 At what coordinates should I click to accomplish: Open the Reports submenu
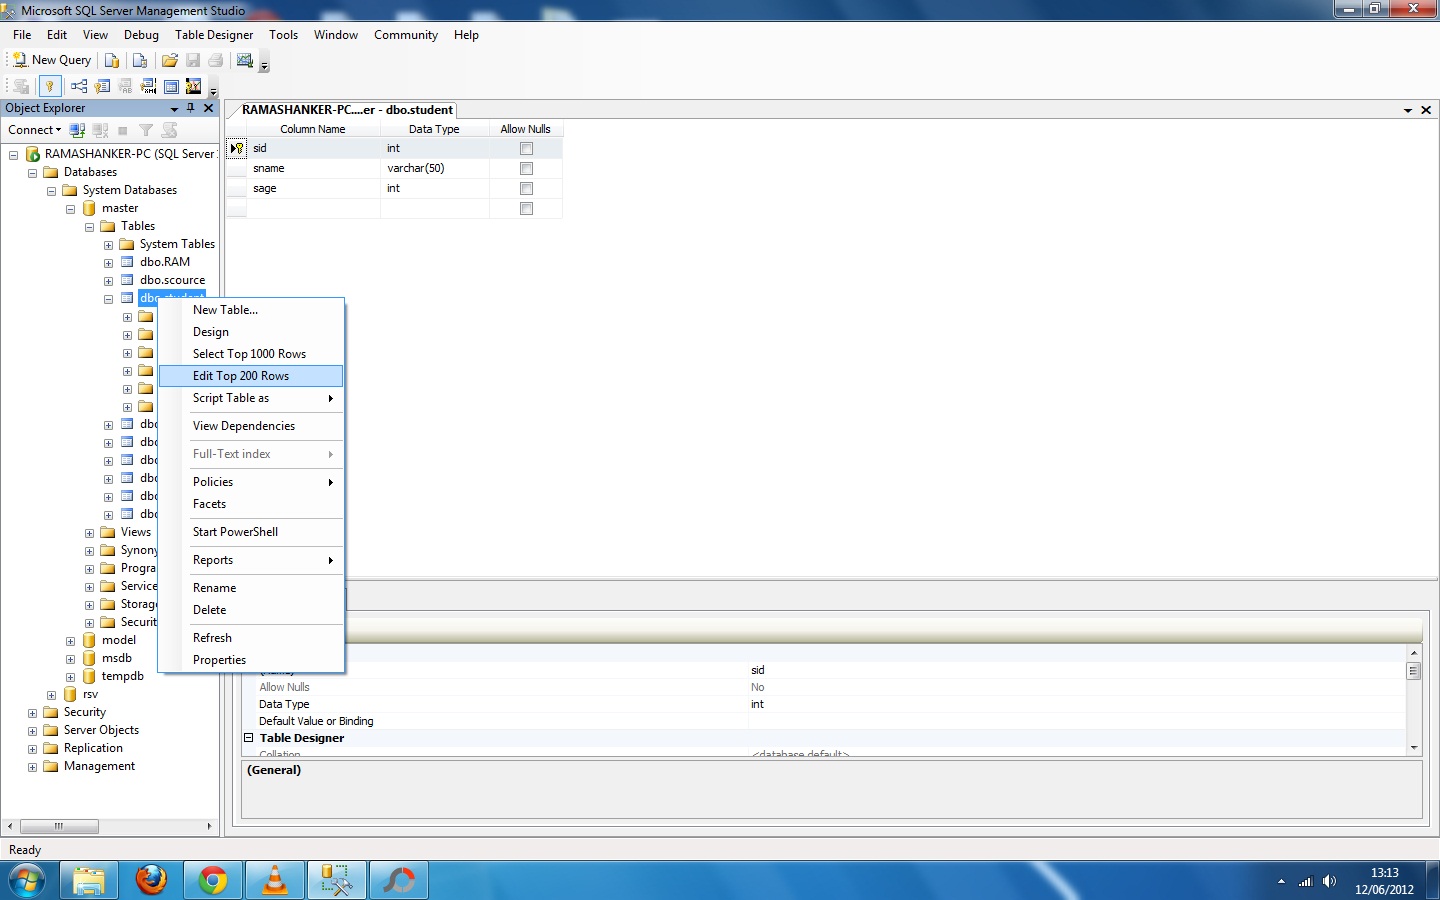251,560
